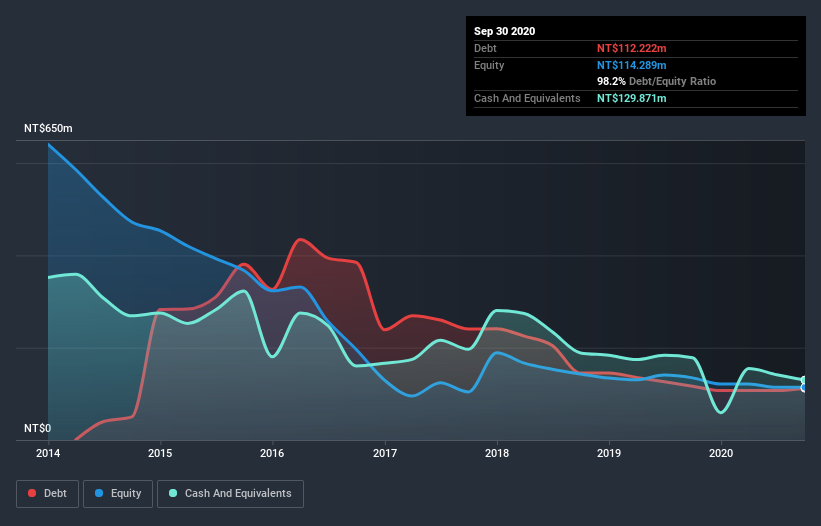Click the Debt row label in tooltip
The image size is (821, 526).
[x=485, y=48]
